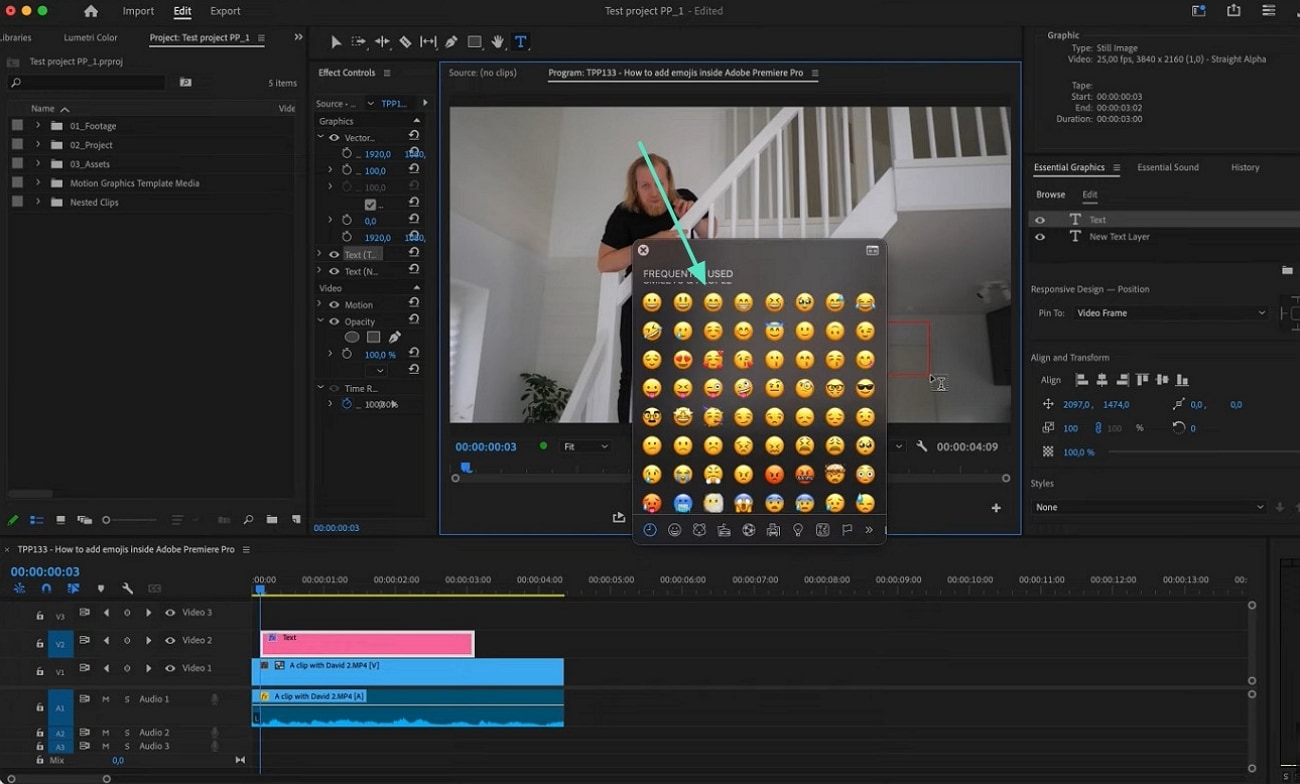Select the Type tool in the toolbar
The image size is (1300, 784).
520,41
